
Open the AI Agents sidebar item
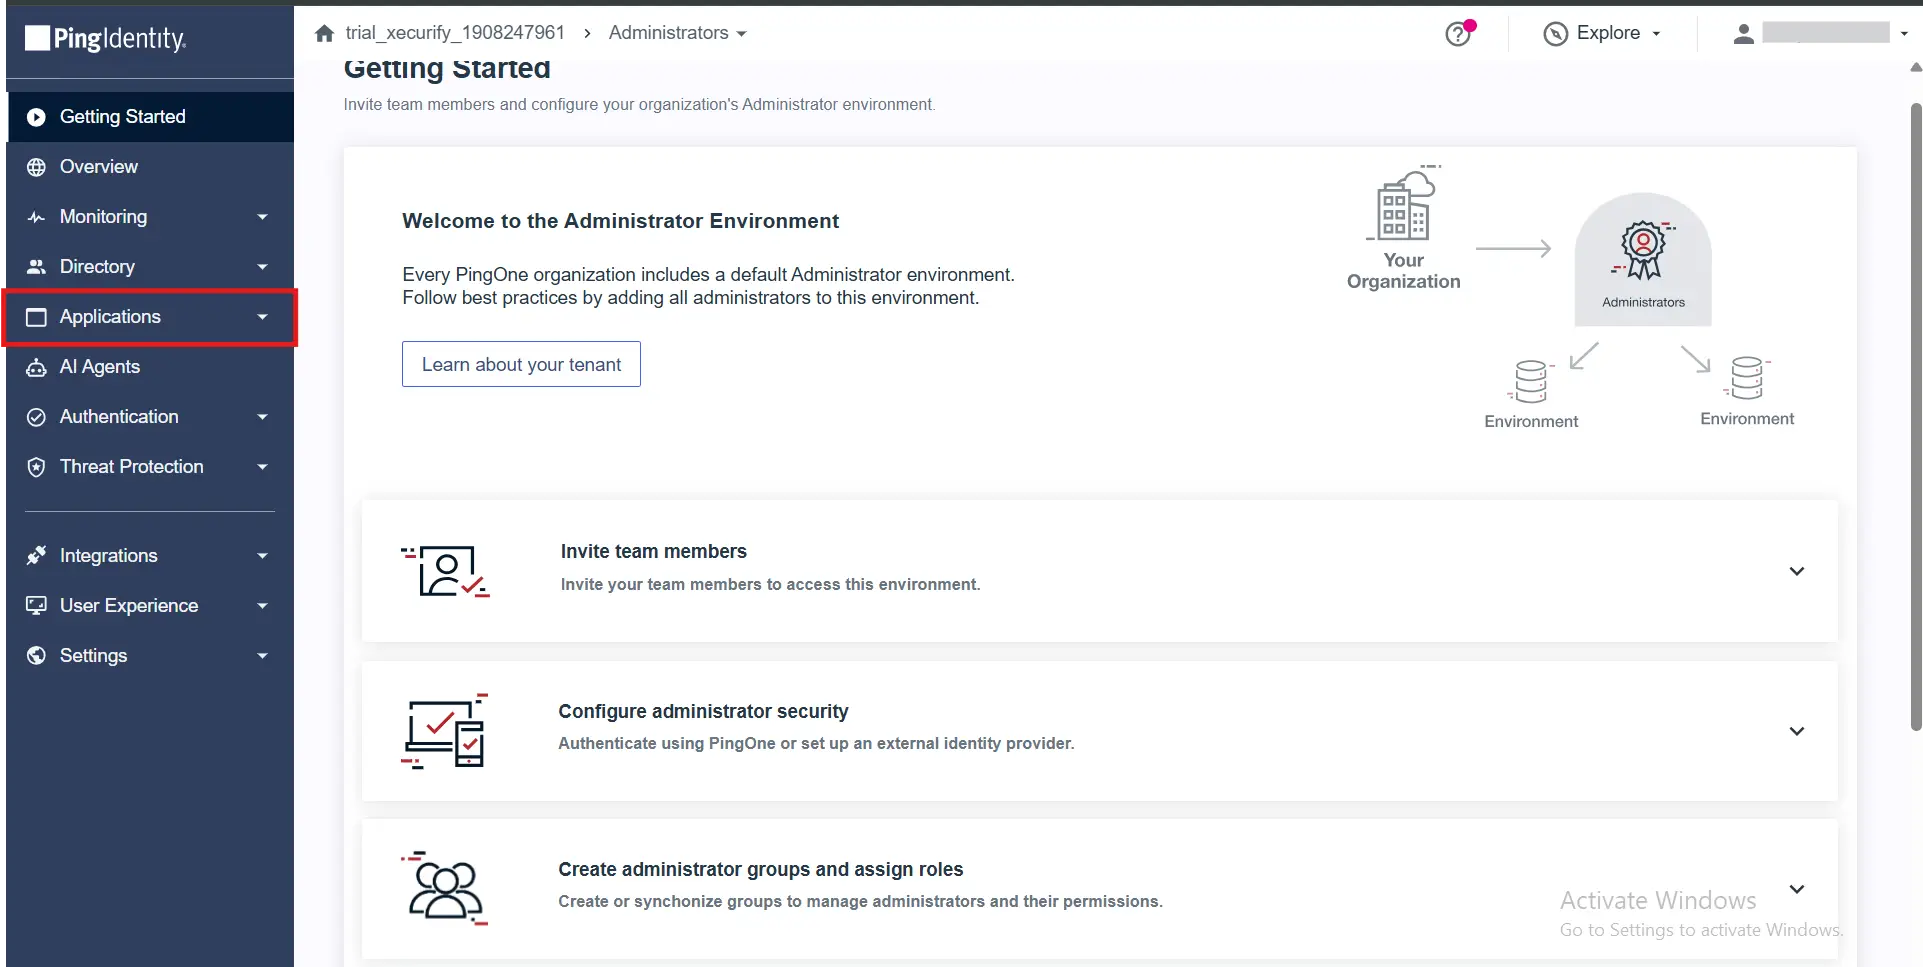coord(150,367)
